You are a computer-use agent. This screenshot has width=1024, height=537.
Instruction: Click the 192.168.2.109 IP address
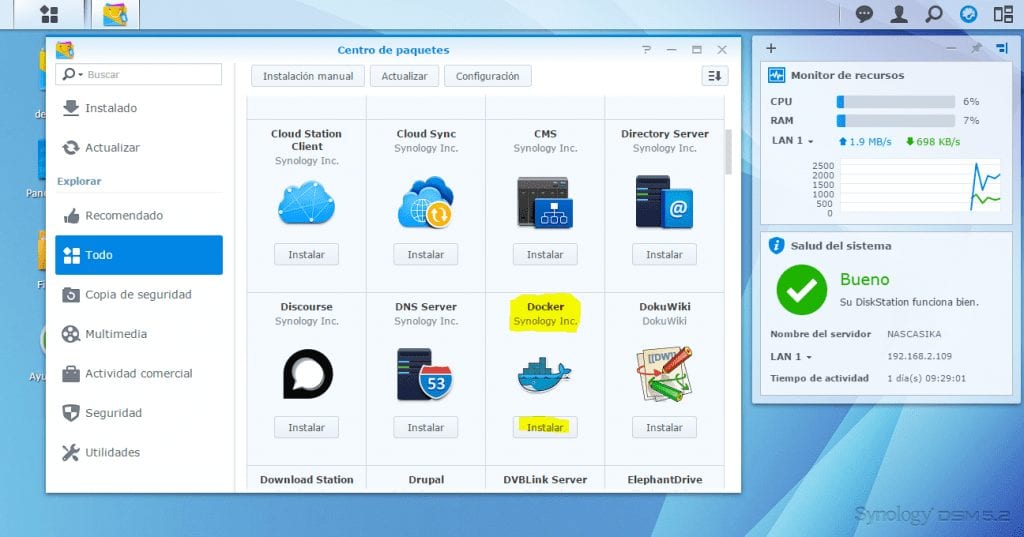coord(920,357)
